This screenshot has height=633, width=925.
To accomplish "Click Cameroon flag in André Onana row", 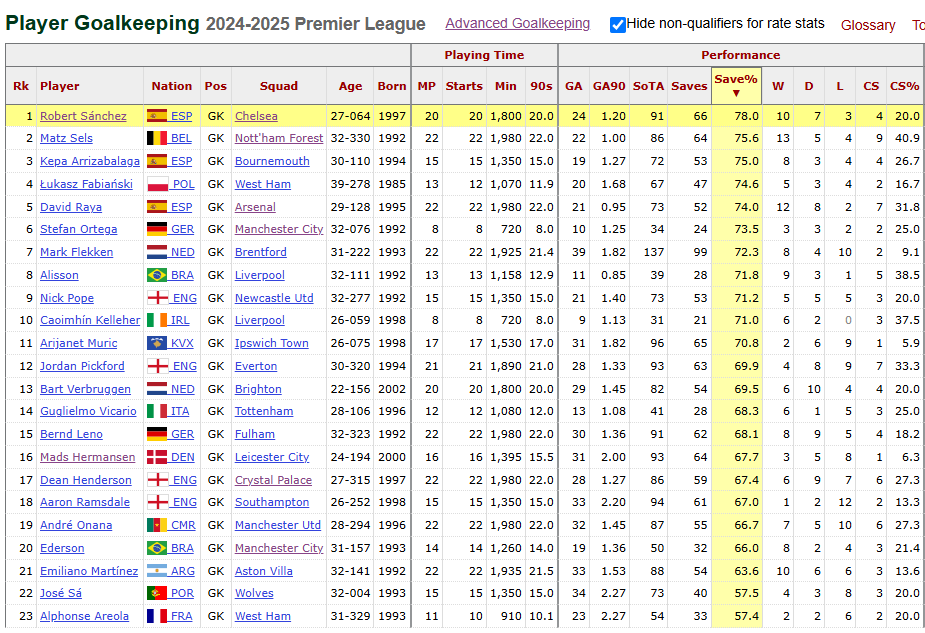I will 157,524.
